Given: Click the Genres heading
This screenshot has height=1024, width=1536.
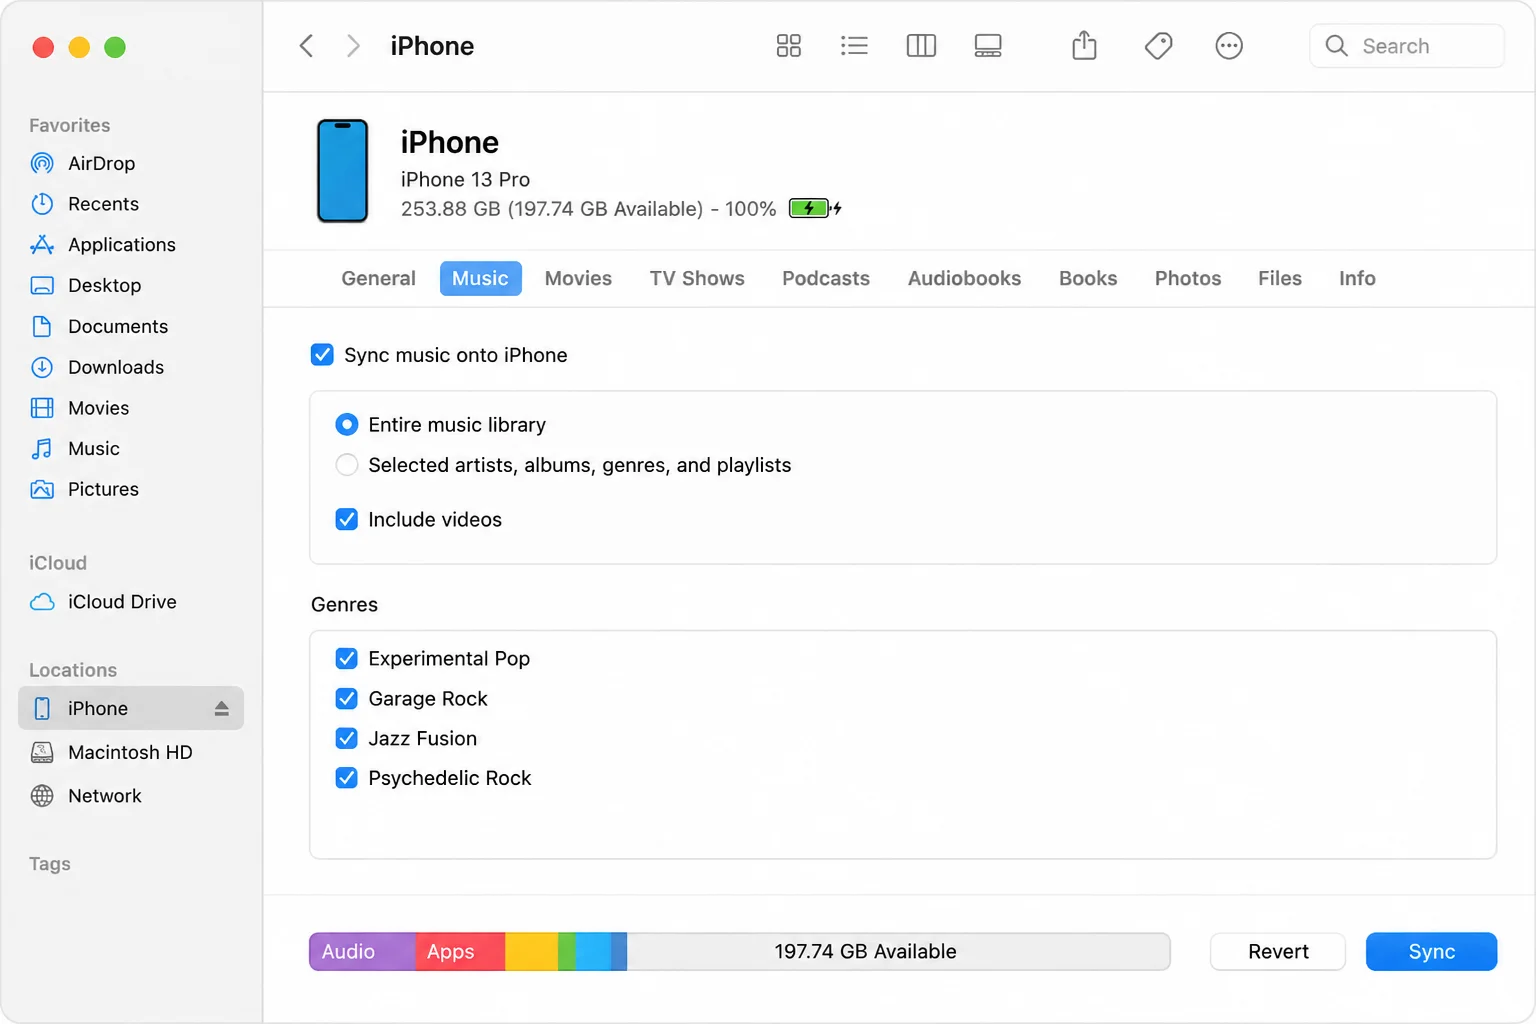Looking at the screenshot, I should pos(344,605).
